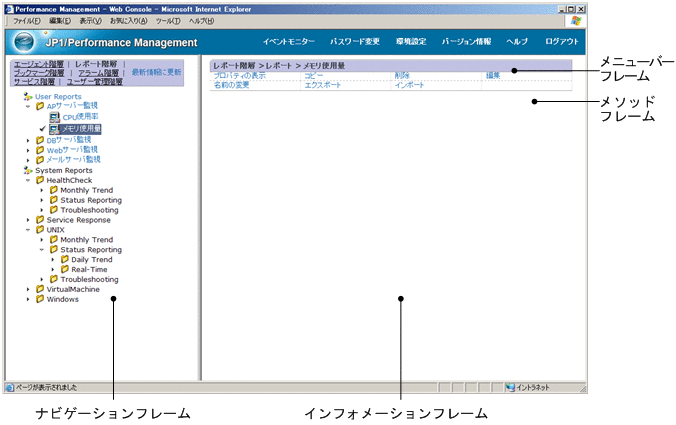
Task: Expand the DBサーバ監視 tree node
Action: coord(28,141)
